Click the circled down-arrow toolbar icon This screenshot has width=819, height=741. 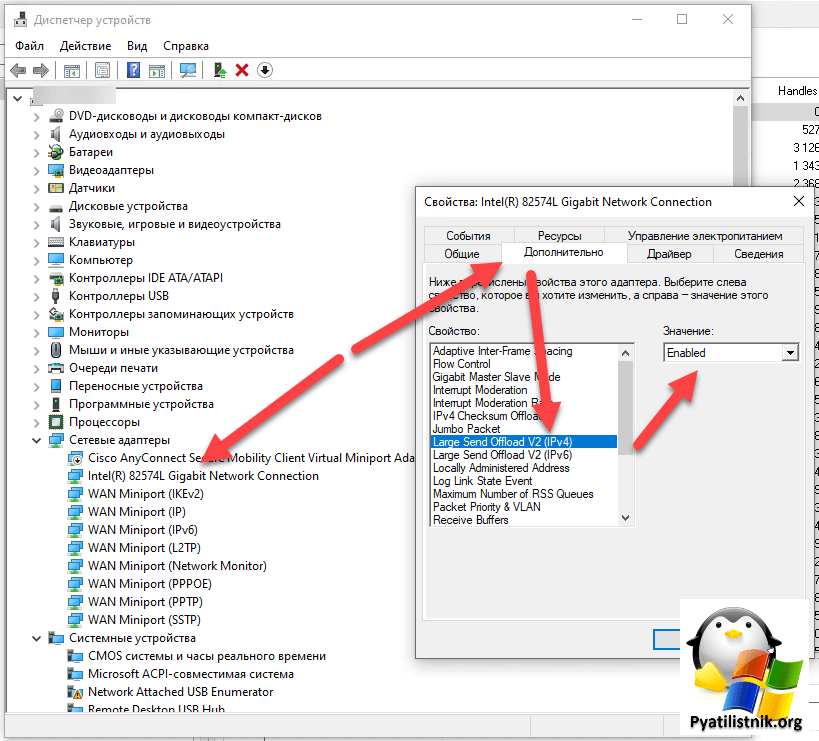[265, 70]
